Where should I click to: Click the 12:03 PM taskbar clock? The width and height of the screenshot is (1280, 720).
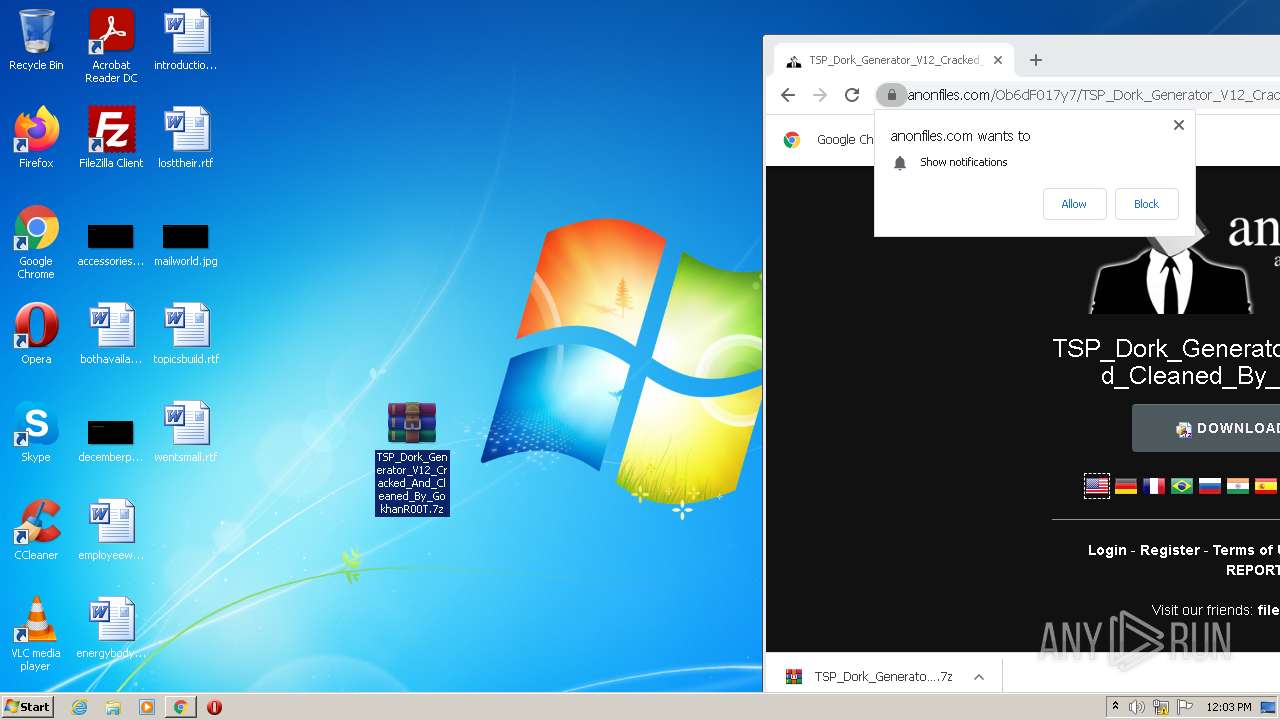point(1229,707)
